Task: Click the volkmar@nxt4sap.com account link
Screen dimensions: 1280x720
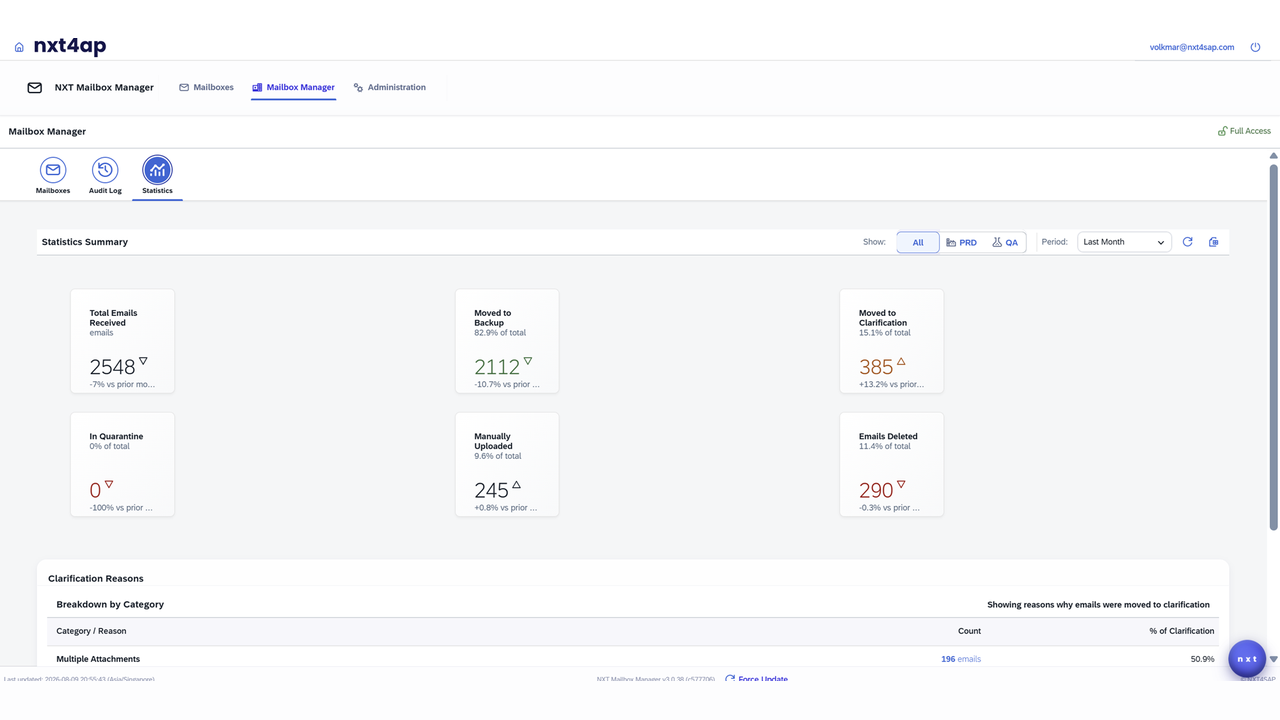Action: (x=1192, y=47)
